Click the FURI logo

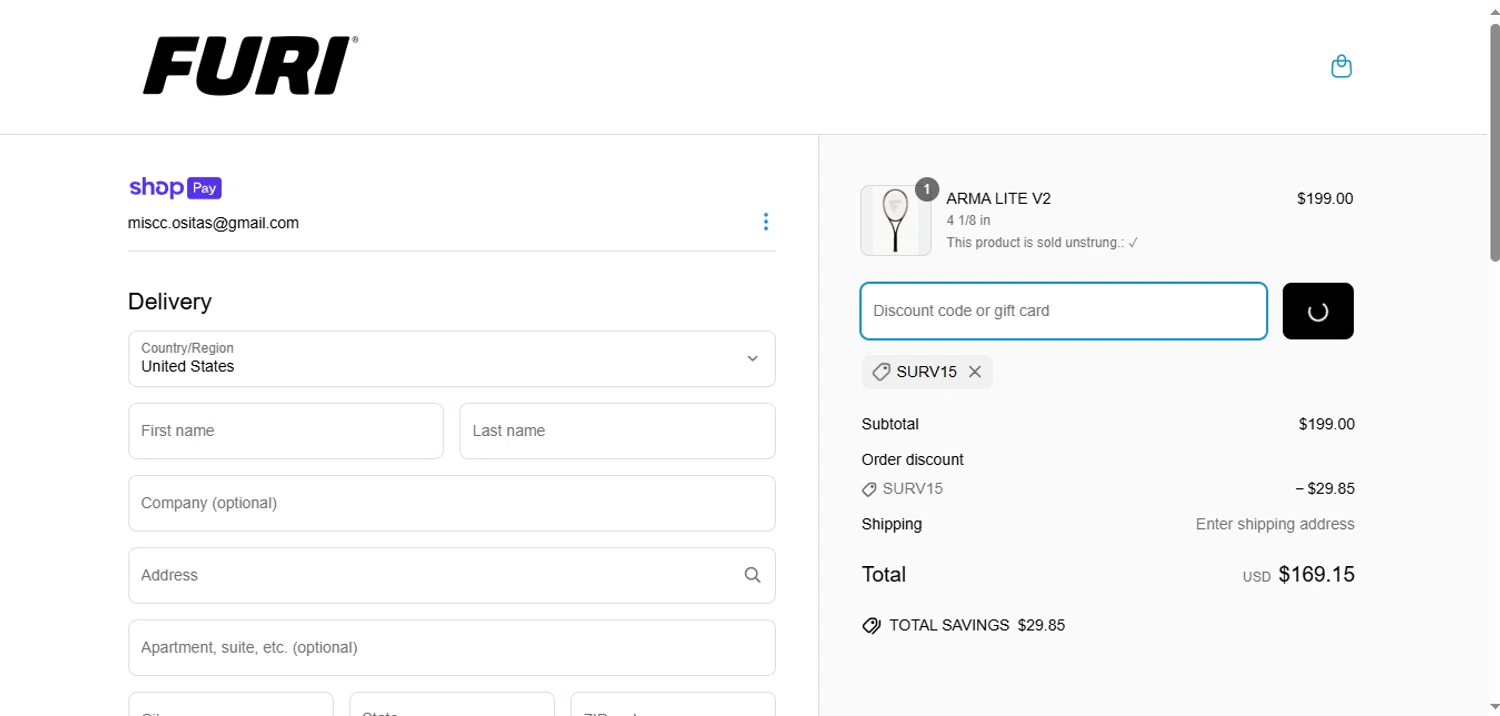point(250,66)
